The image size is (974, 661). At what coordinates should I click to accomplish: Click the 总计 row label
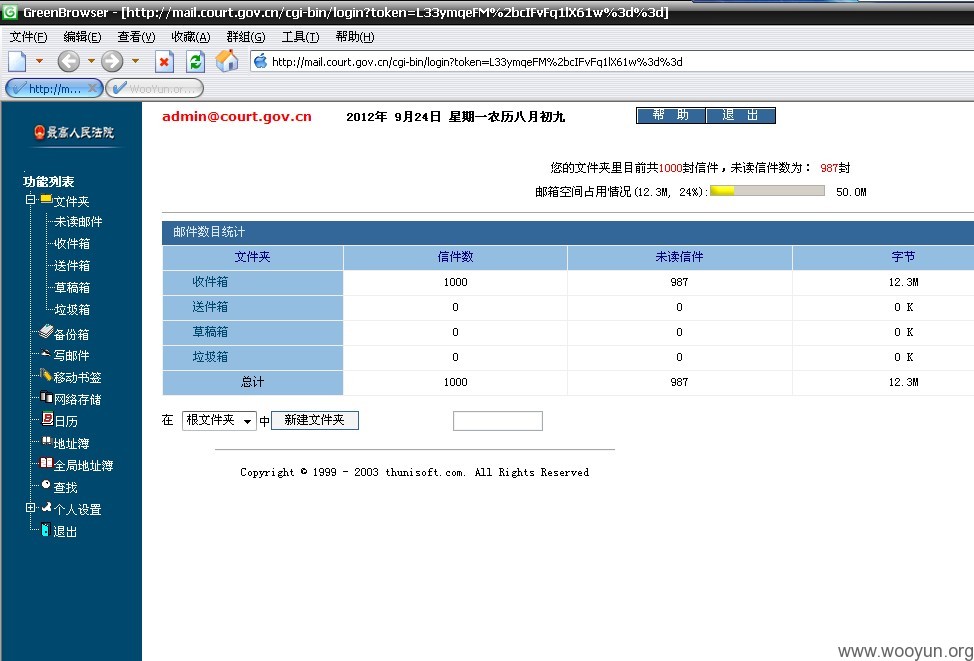pos(252,382)
